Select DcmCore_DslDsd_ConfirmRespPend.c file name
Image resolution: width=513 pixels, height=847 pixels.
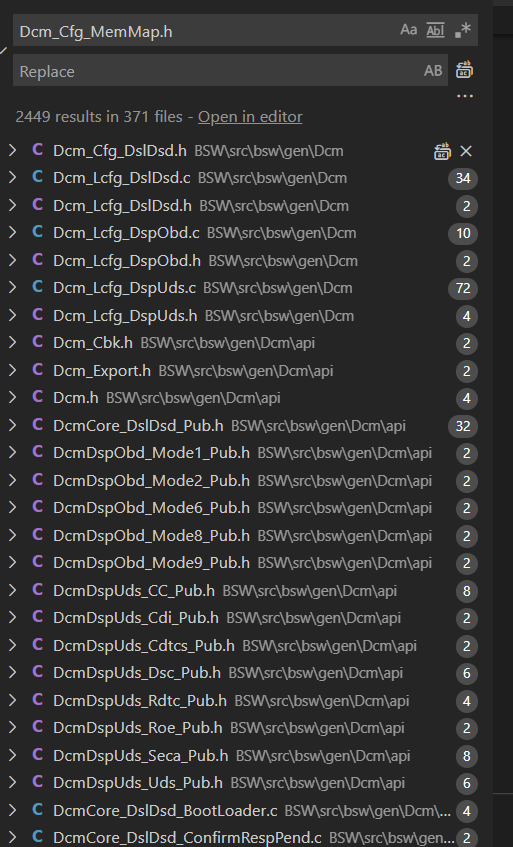[x=187, y=838]
